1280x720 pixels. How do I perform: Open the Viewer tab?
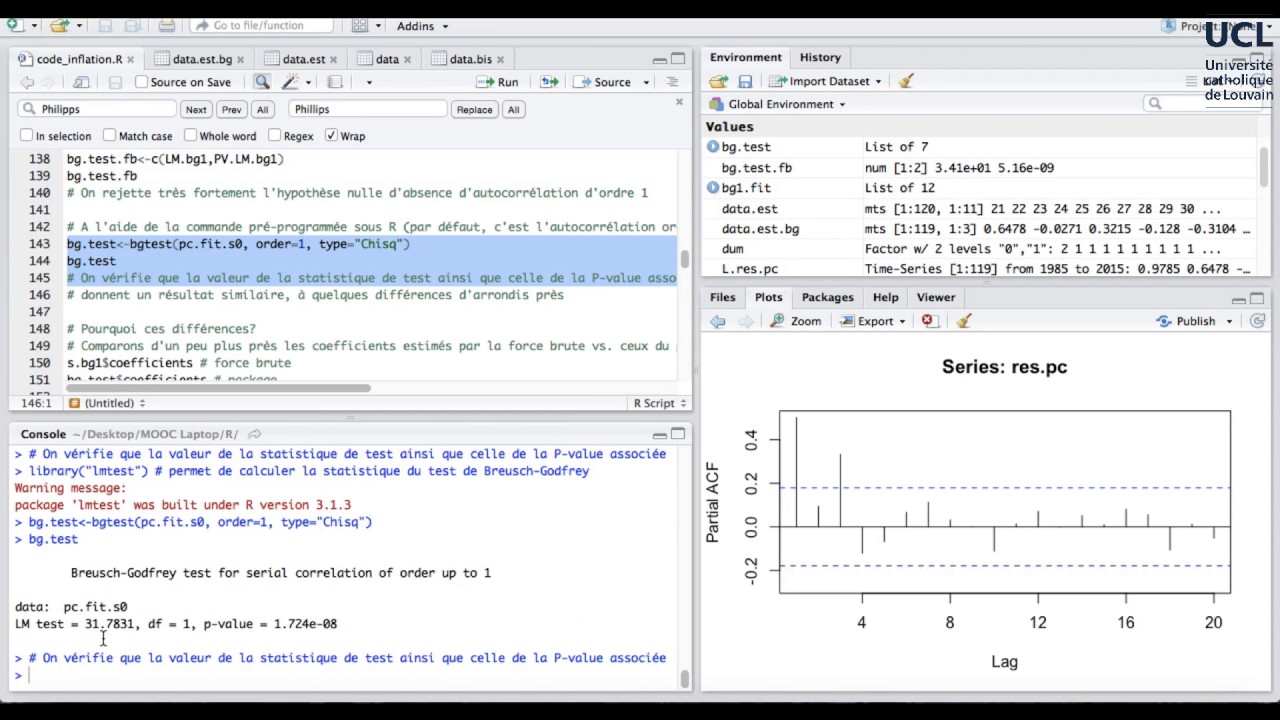[x=936, y=297]
